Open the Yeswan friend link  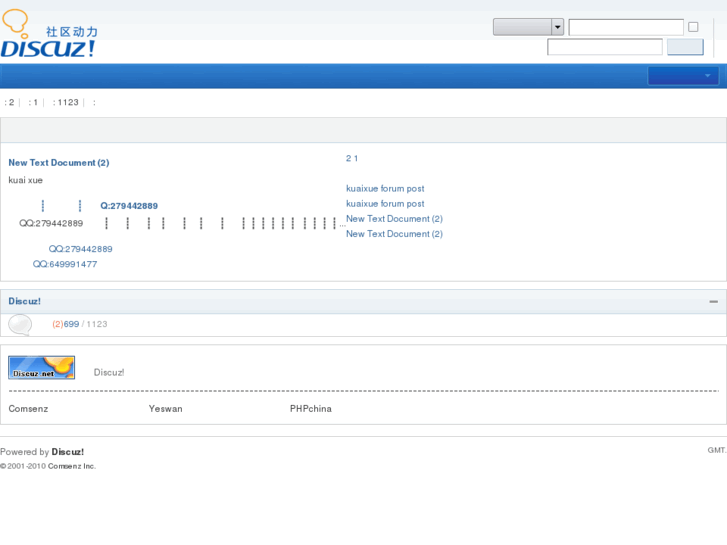point(166,409)
